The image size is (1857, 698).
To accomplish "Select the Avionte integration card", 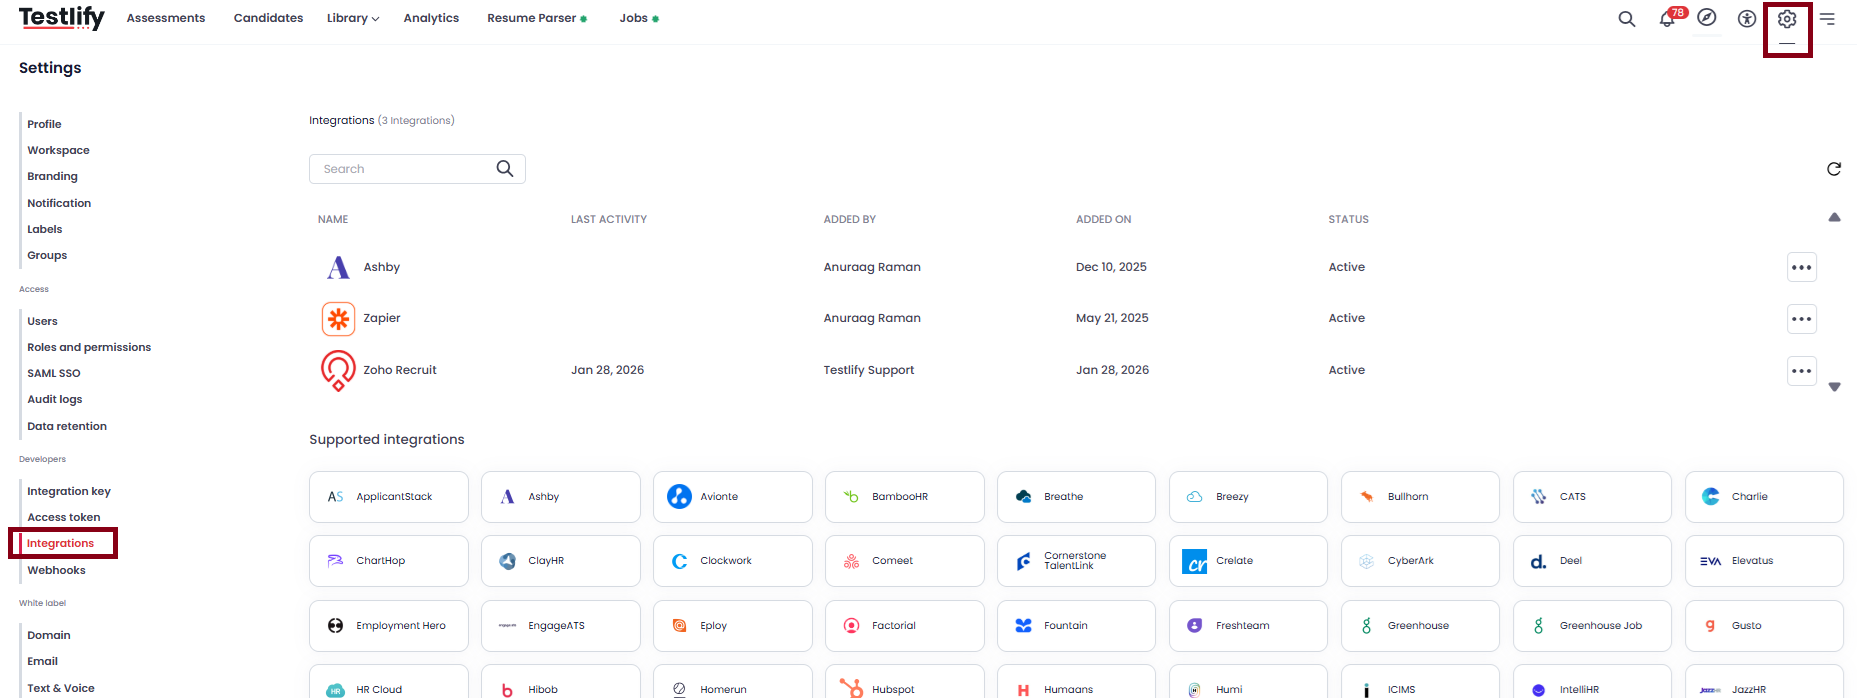I will (x=733, y=497).
